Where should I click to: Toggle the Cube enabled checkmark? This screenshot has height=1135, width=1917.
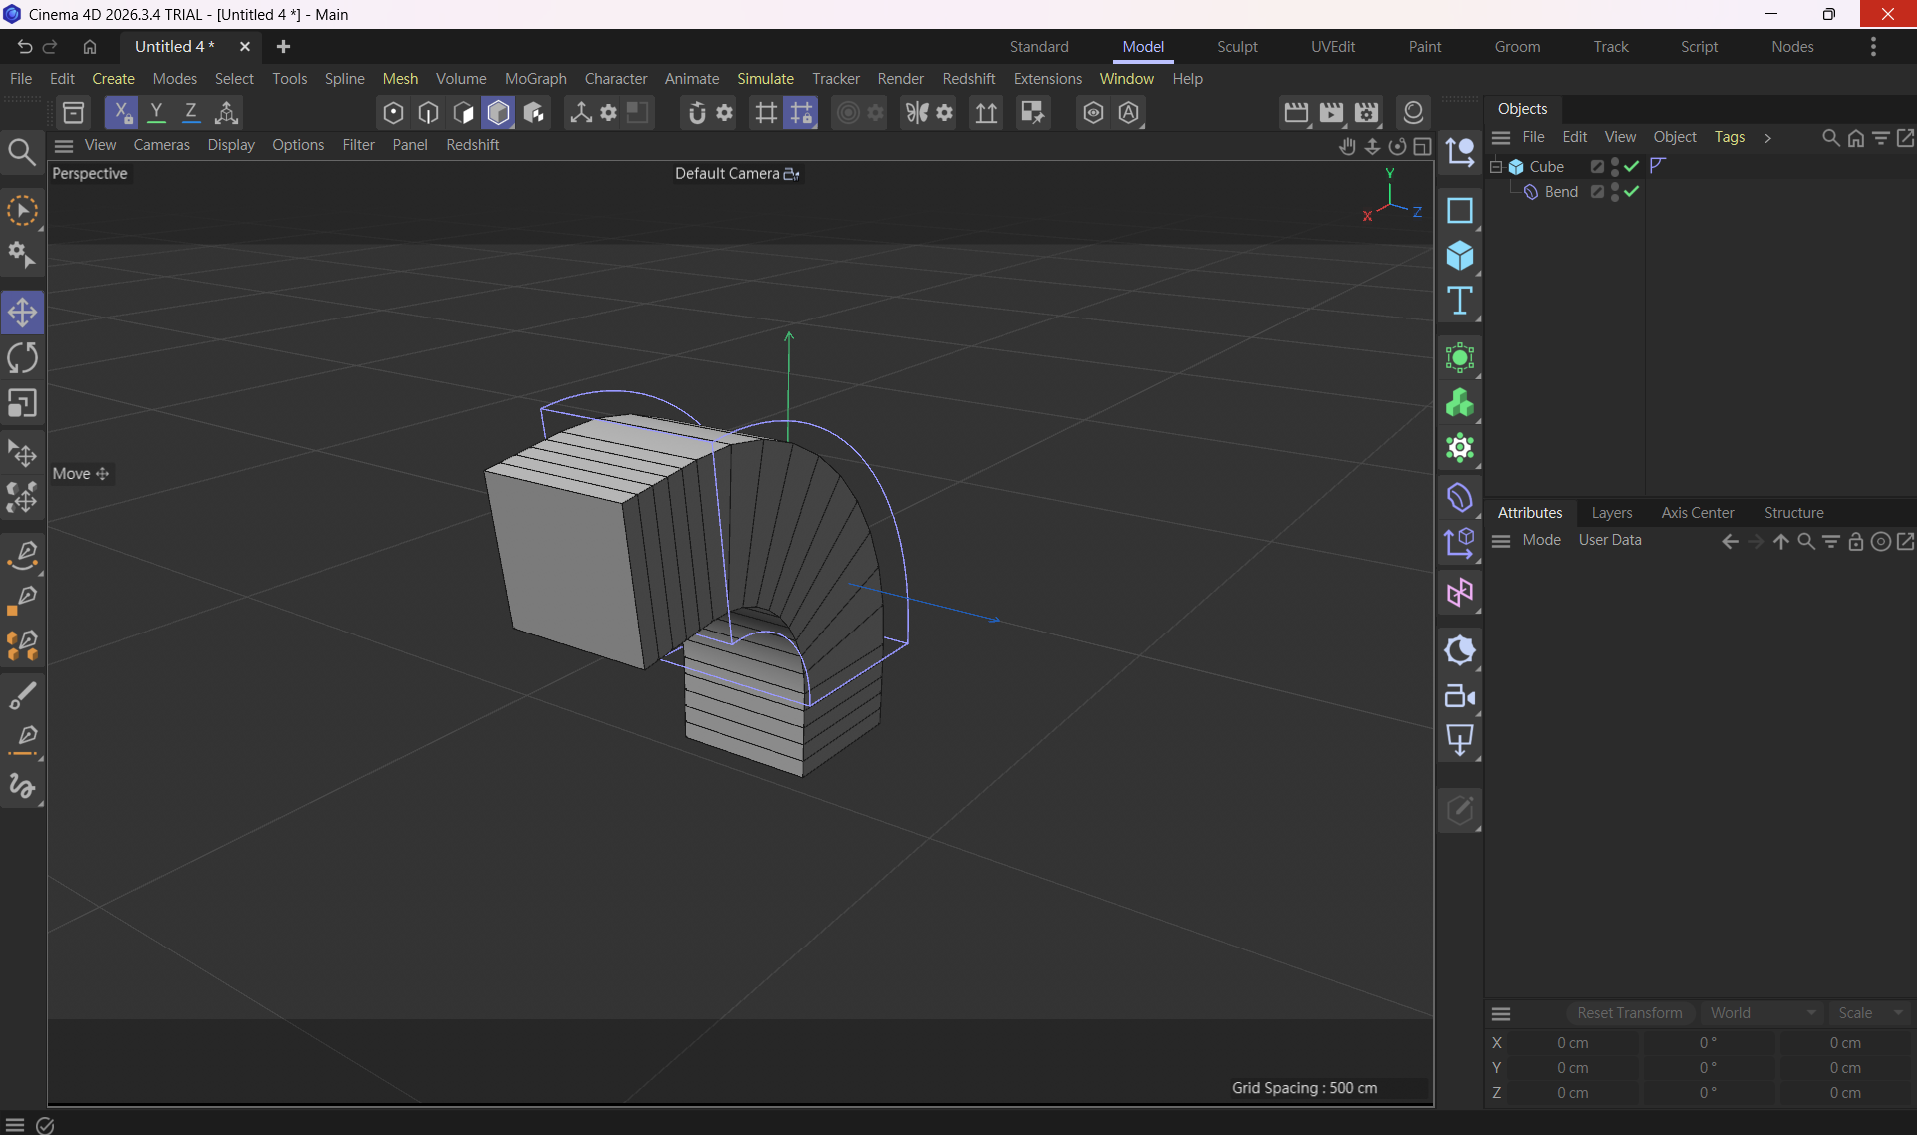(1632, 167)
